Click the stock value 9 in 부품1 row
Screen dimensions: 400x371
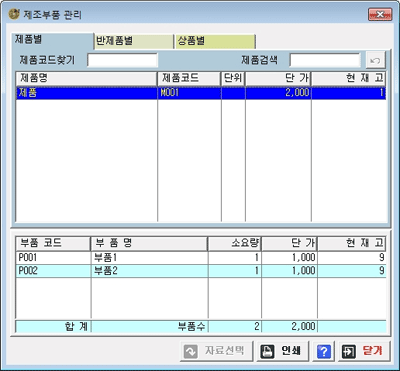point(352,258)
